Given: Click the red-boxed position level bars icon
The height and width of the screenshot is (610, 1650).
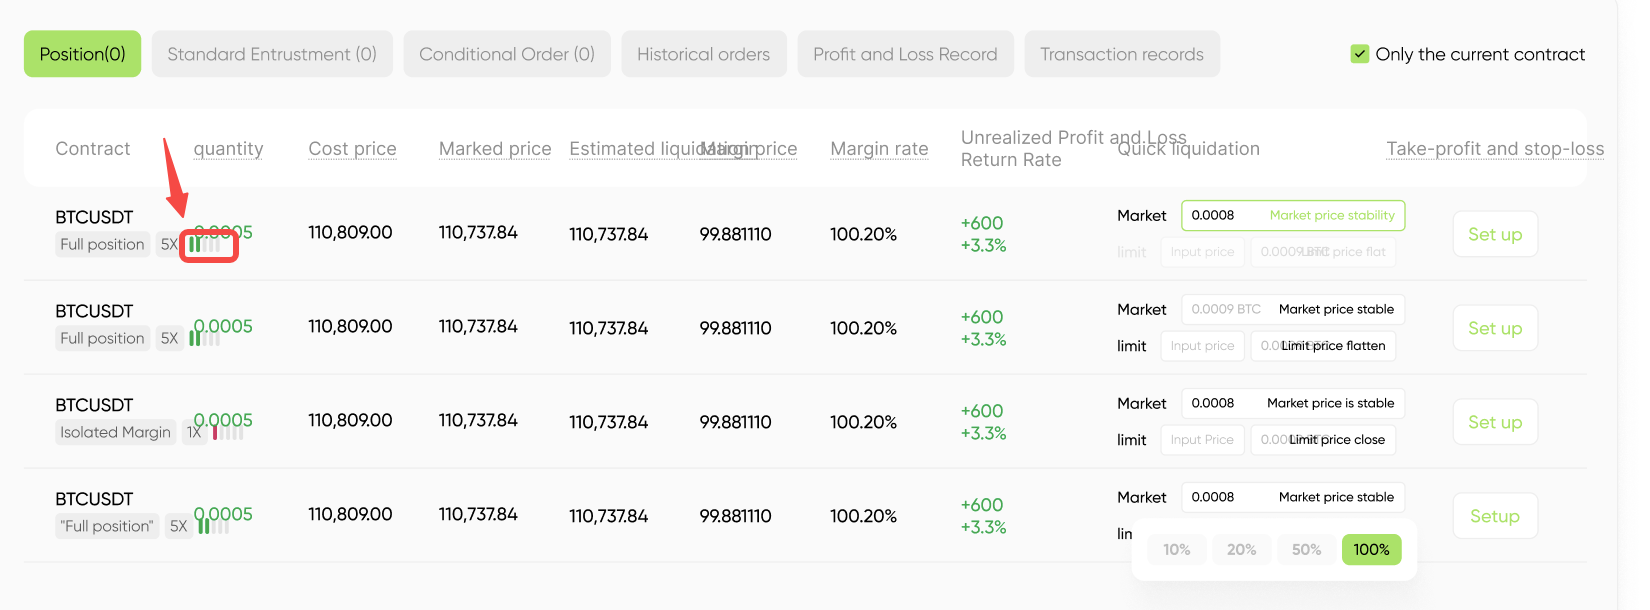Looking at the screenshot, I should tap(207, 245).
